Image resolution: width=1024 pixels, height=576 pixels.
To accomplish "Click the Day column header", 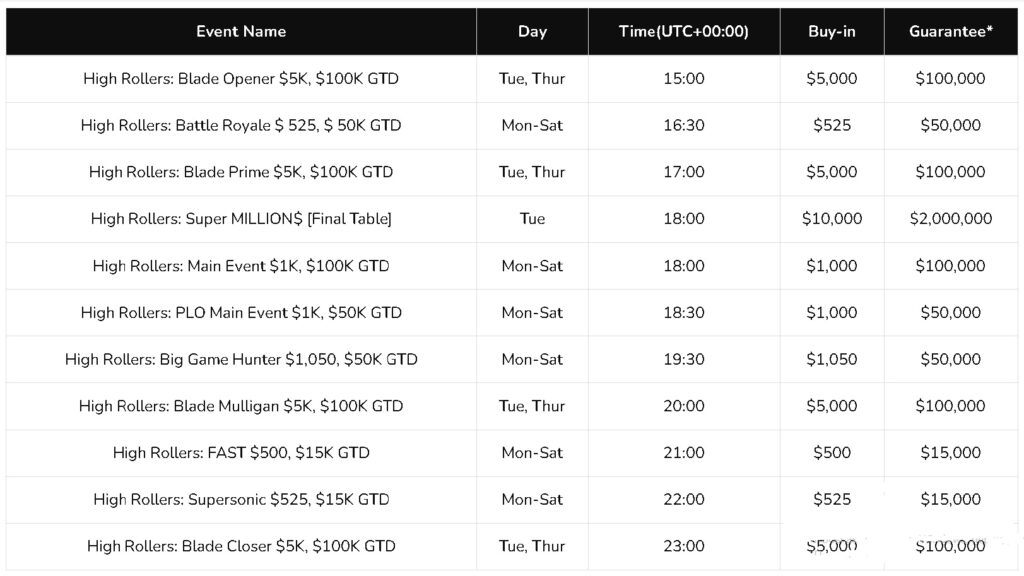I will pyautogui.click(x=532, y=31).
